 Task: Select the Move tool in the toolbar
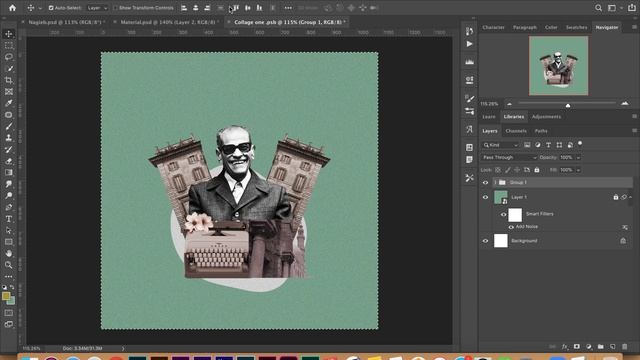tap(9, 34)
